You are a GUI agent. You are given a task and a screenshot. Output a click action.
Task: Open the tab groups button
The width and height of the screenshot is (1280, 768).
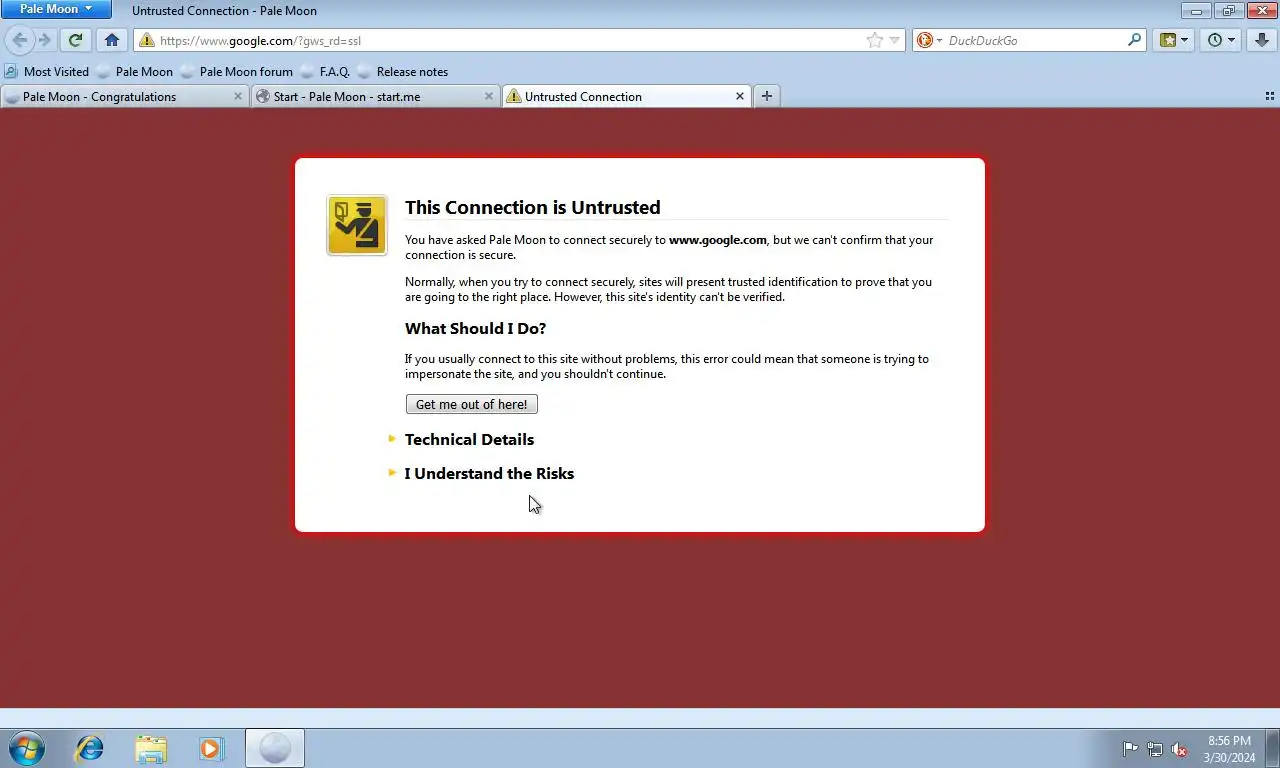1270,97
